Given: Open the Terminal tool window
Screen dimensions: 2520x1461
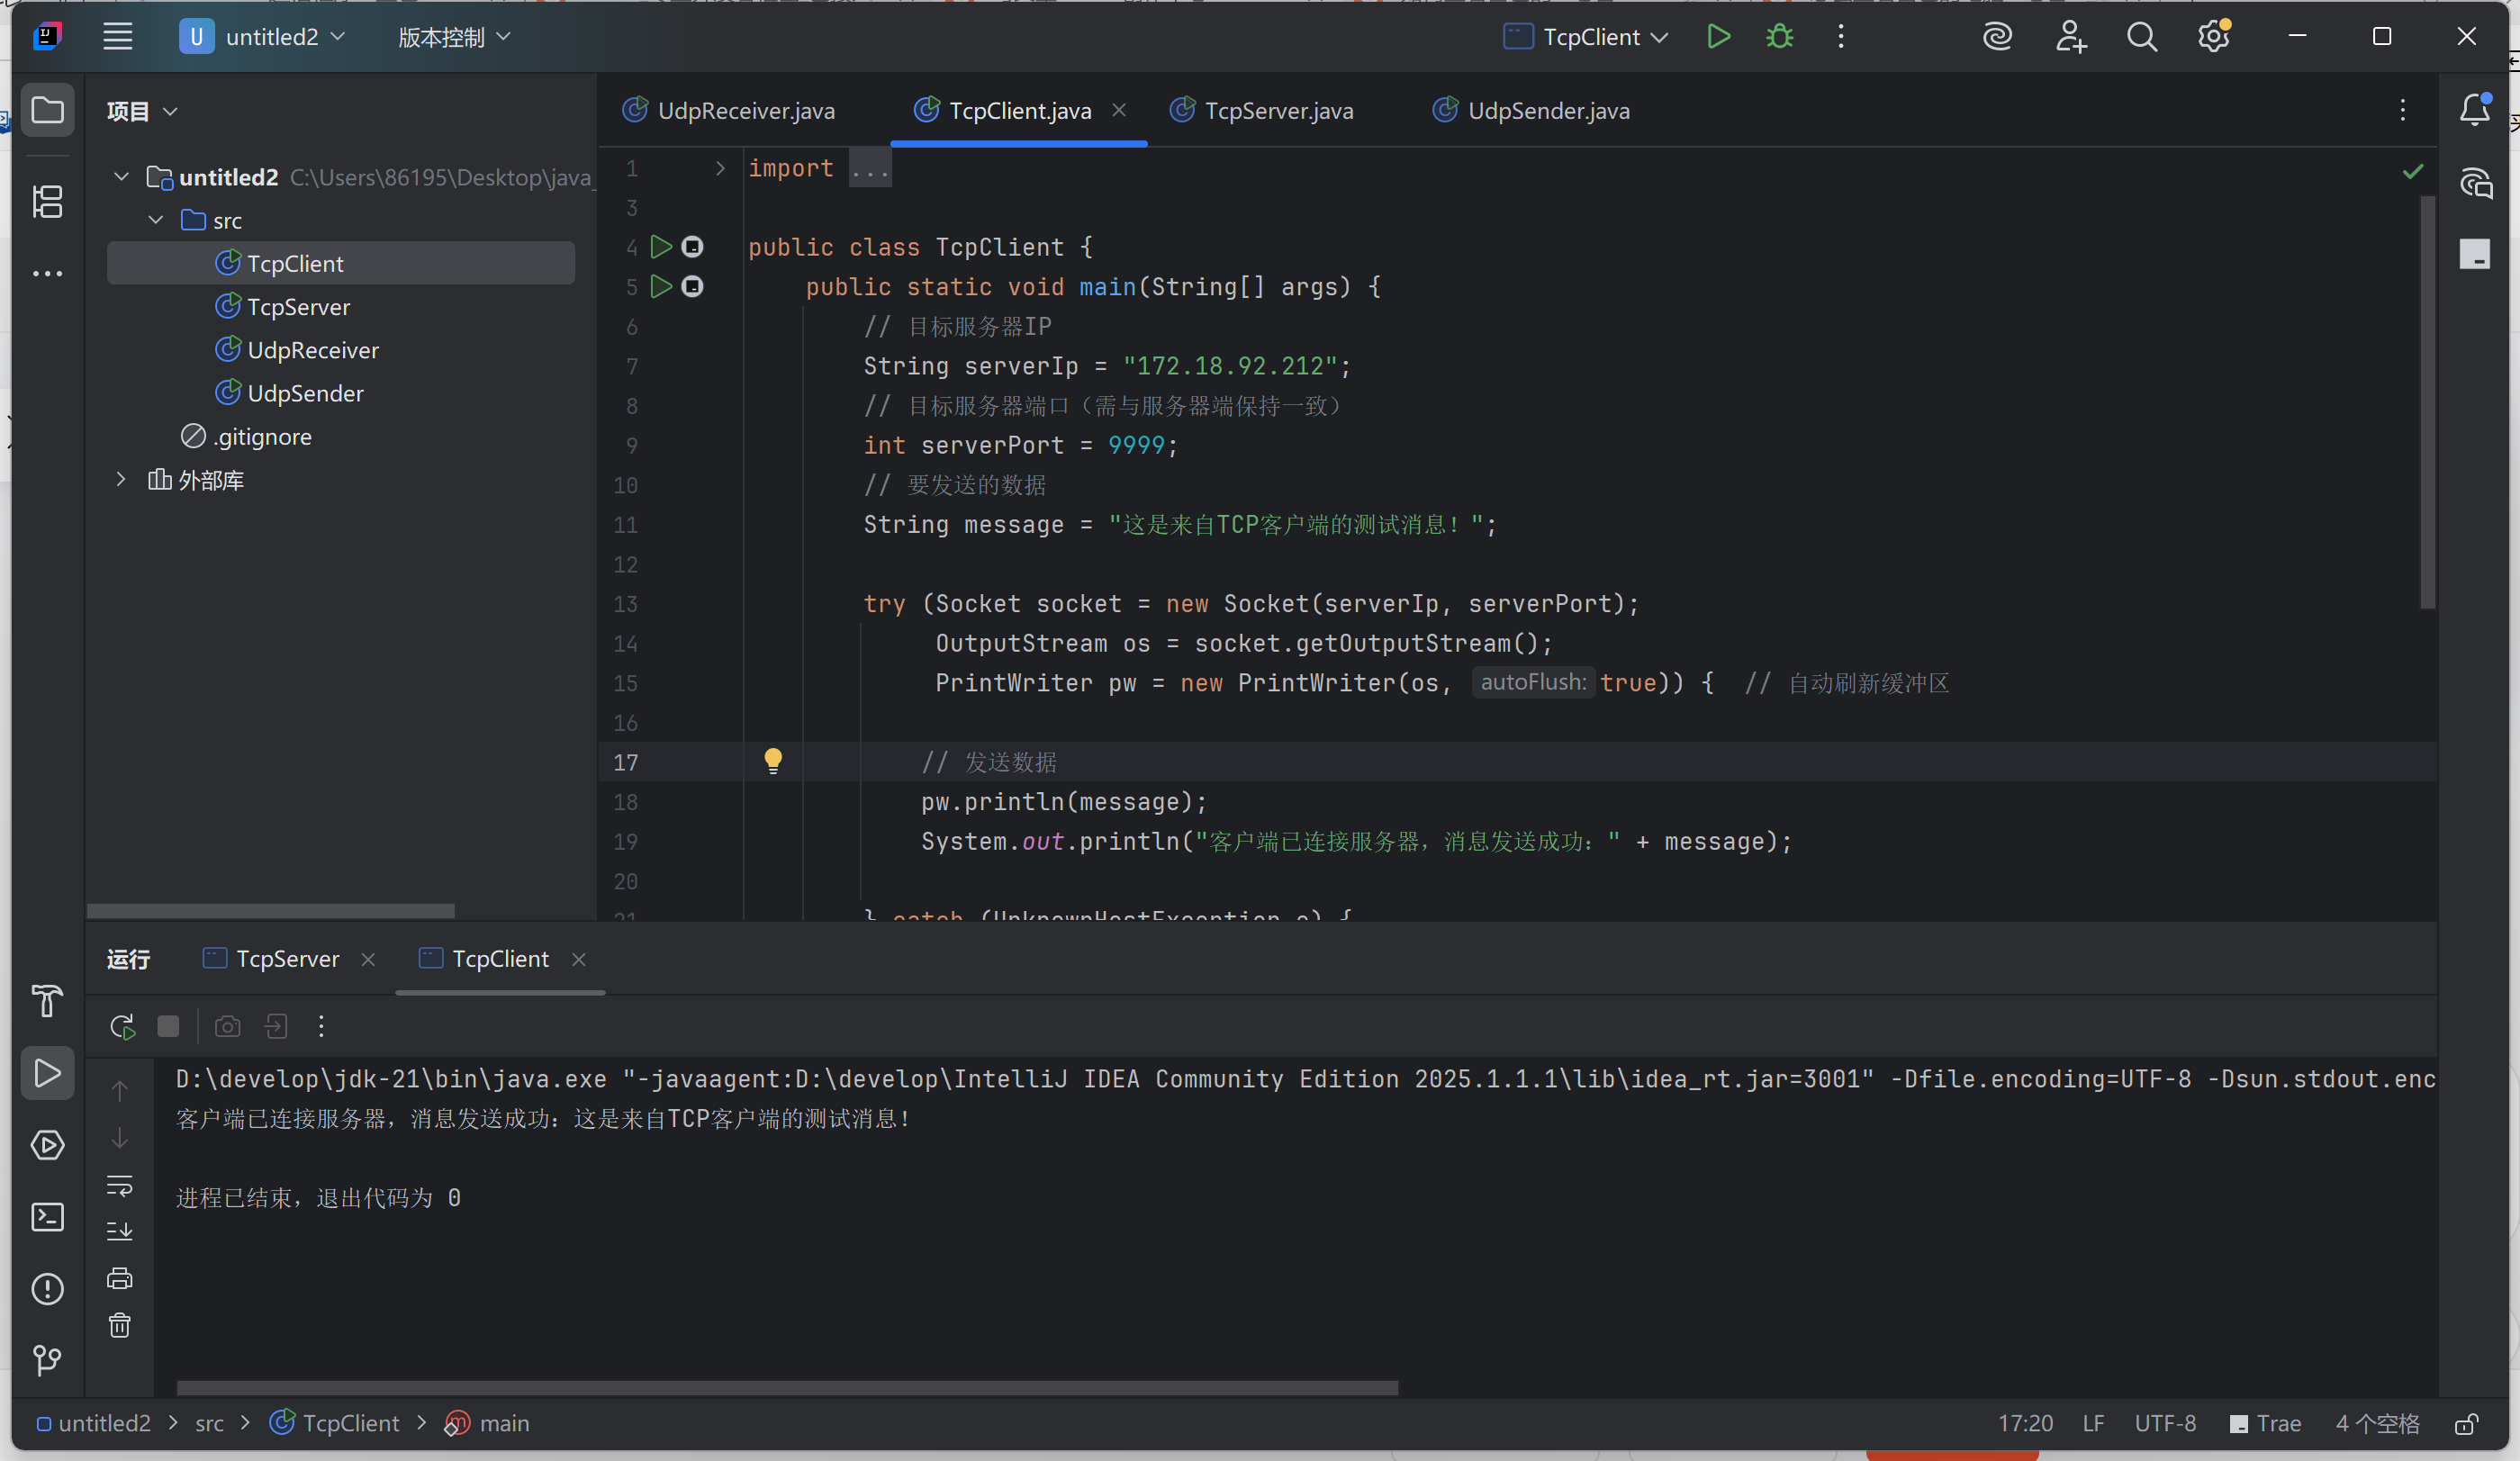Looking at the screenshot, I should tap(47, 1217).
